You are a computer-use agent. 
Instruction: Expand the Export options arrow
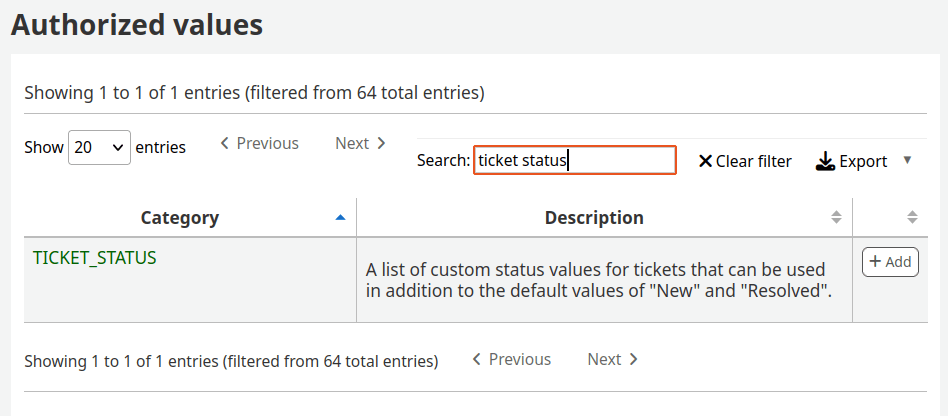907,160
